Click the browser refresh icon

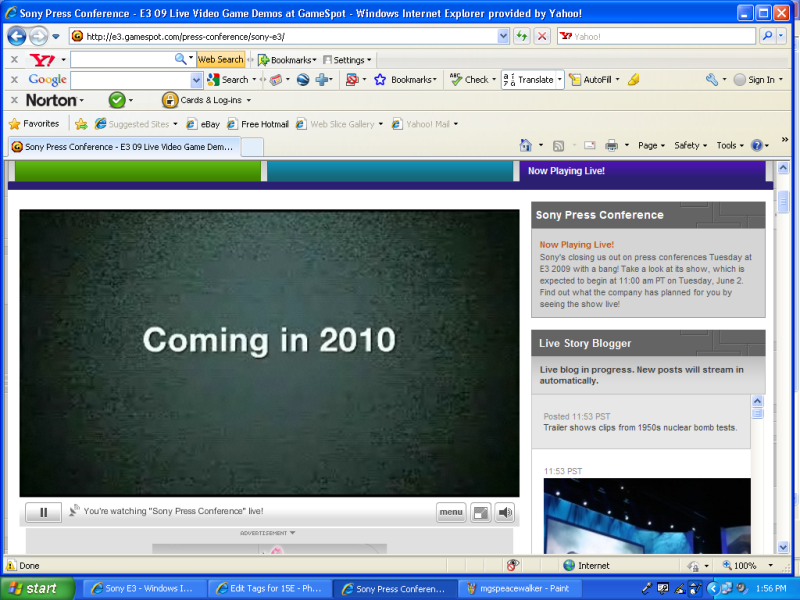pyautogui.click(x=522, y=36)
